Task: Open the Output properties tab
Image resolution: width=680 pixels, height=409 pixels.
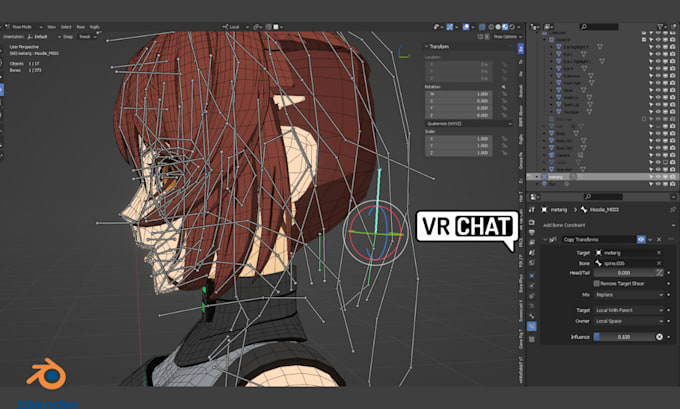Action: click(532, 232)
